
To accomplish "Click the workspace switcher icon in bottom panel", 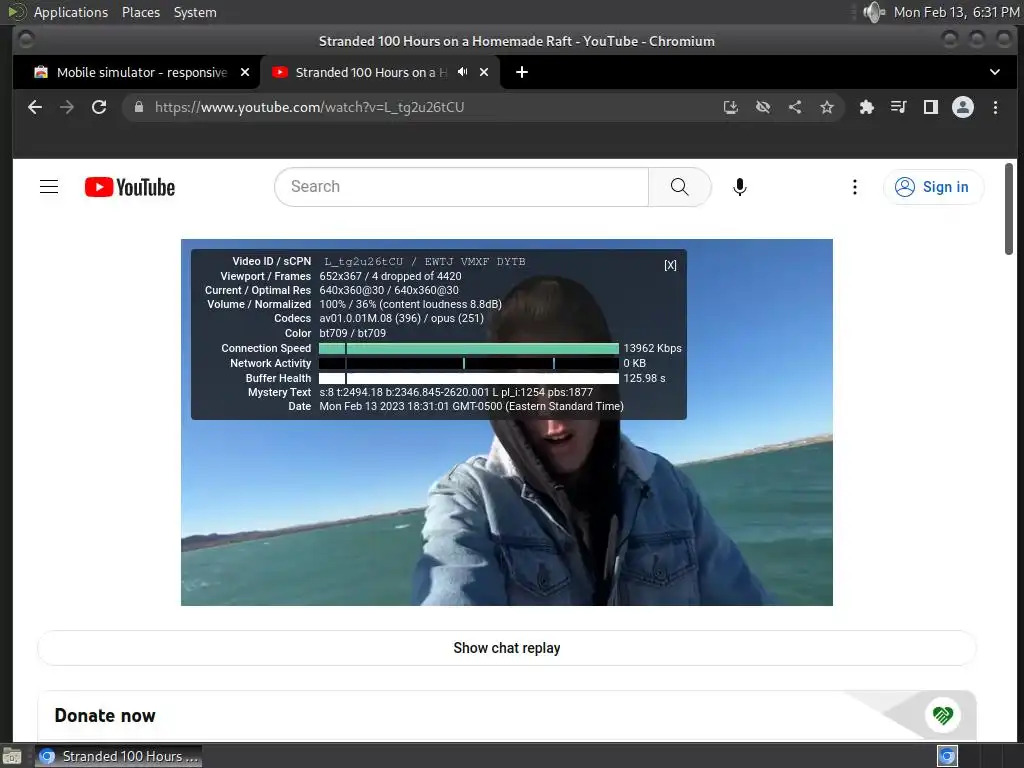I will 947,756.
